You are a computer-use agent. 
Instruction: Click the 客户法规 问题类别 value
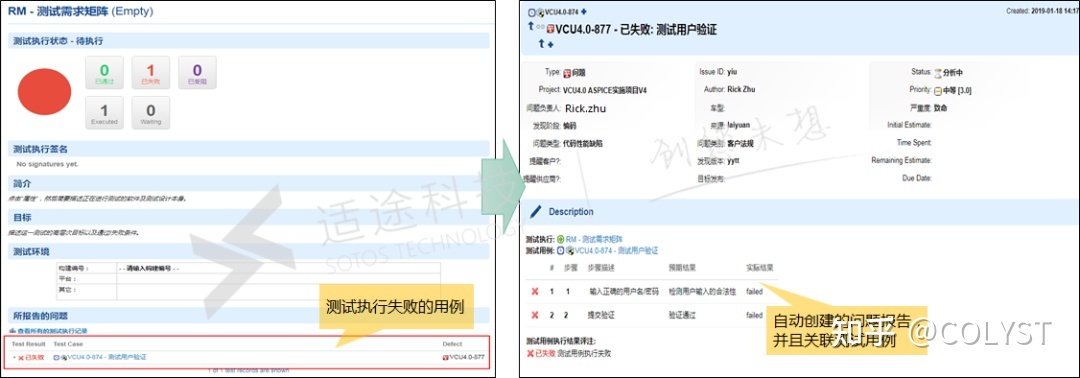(740, 144)
